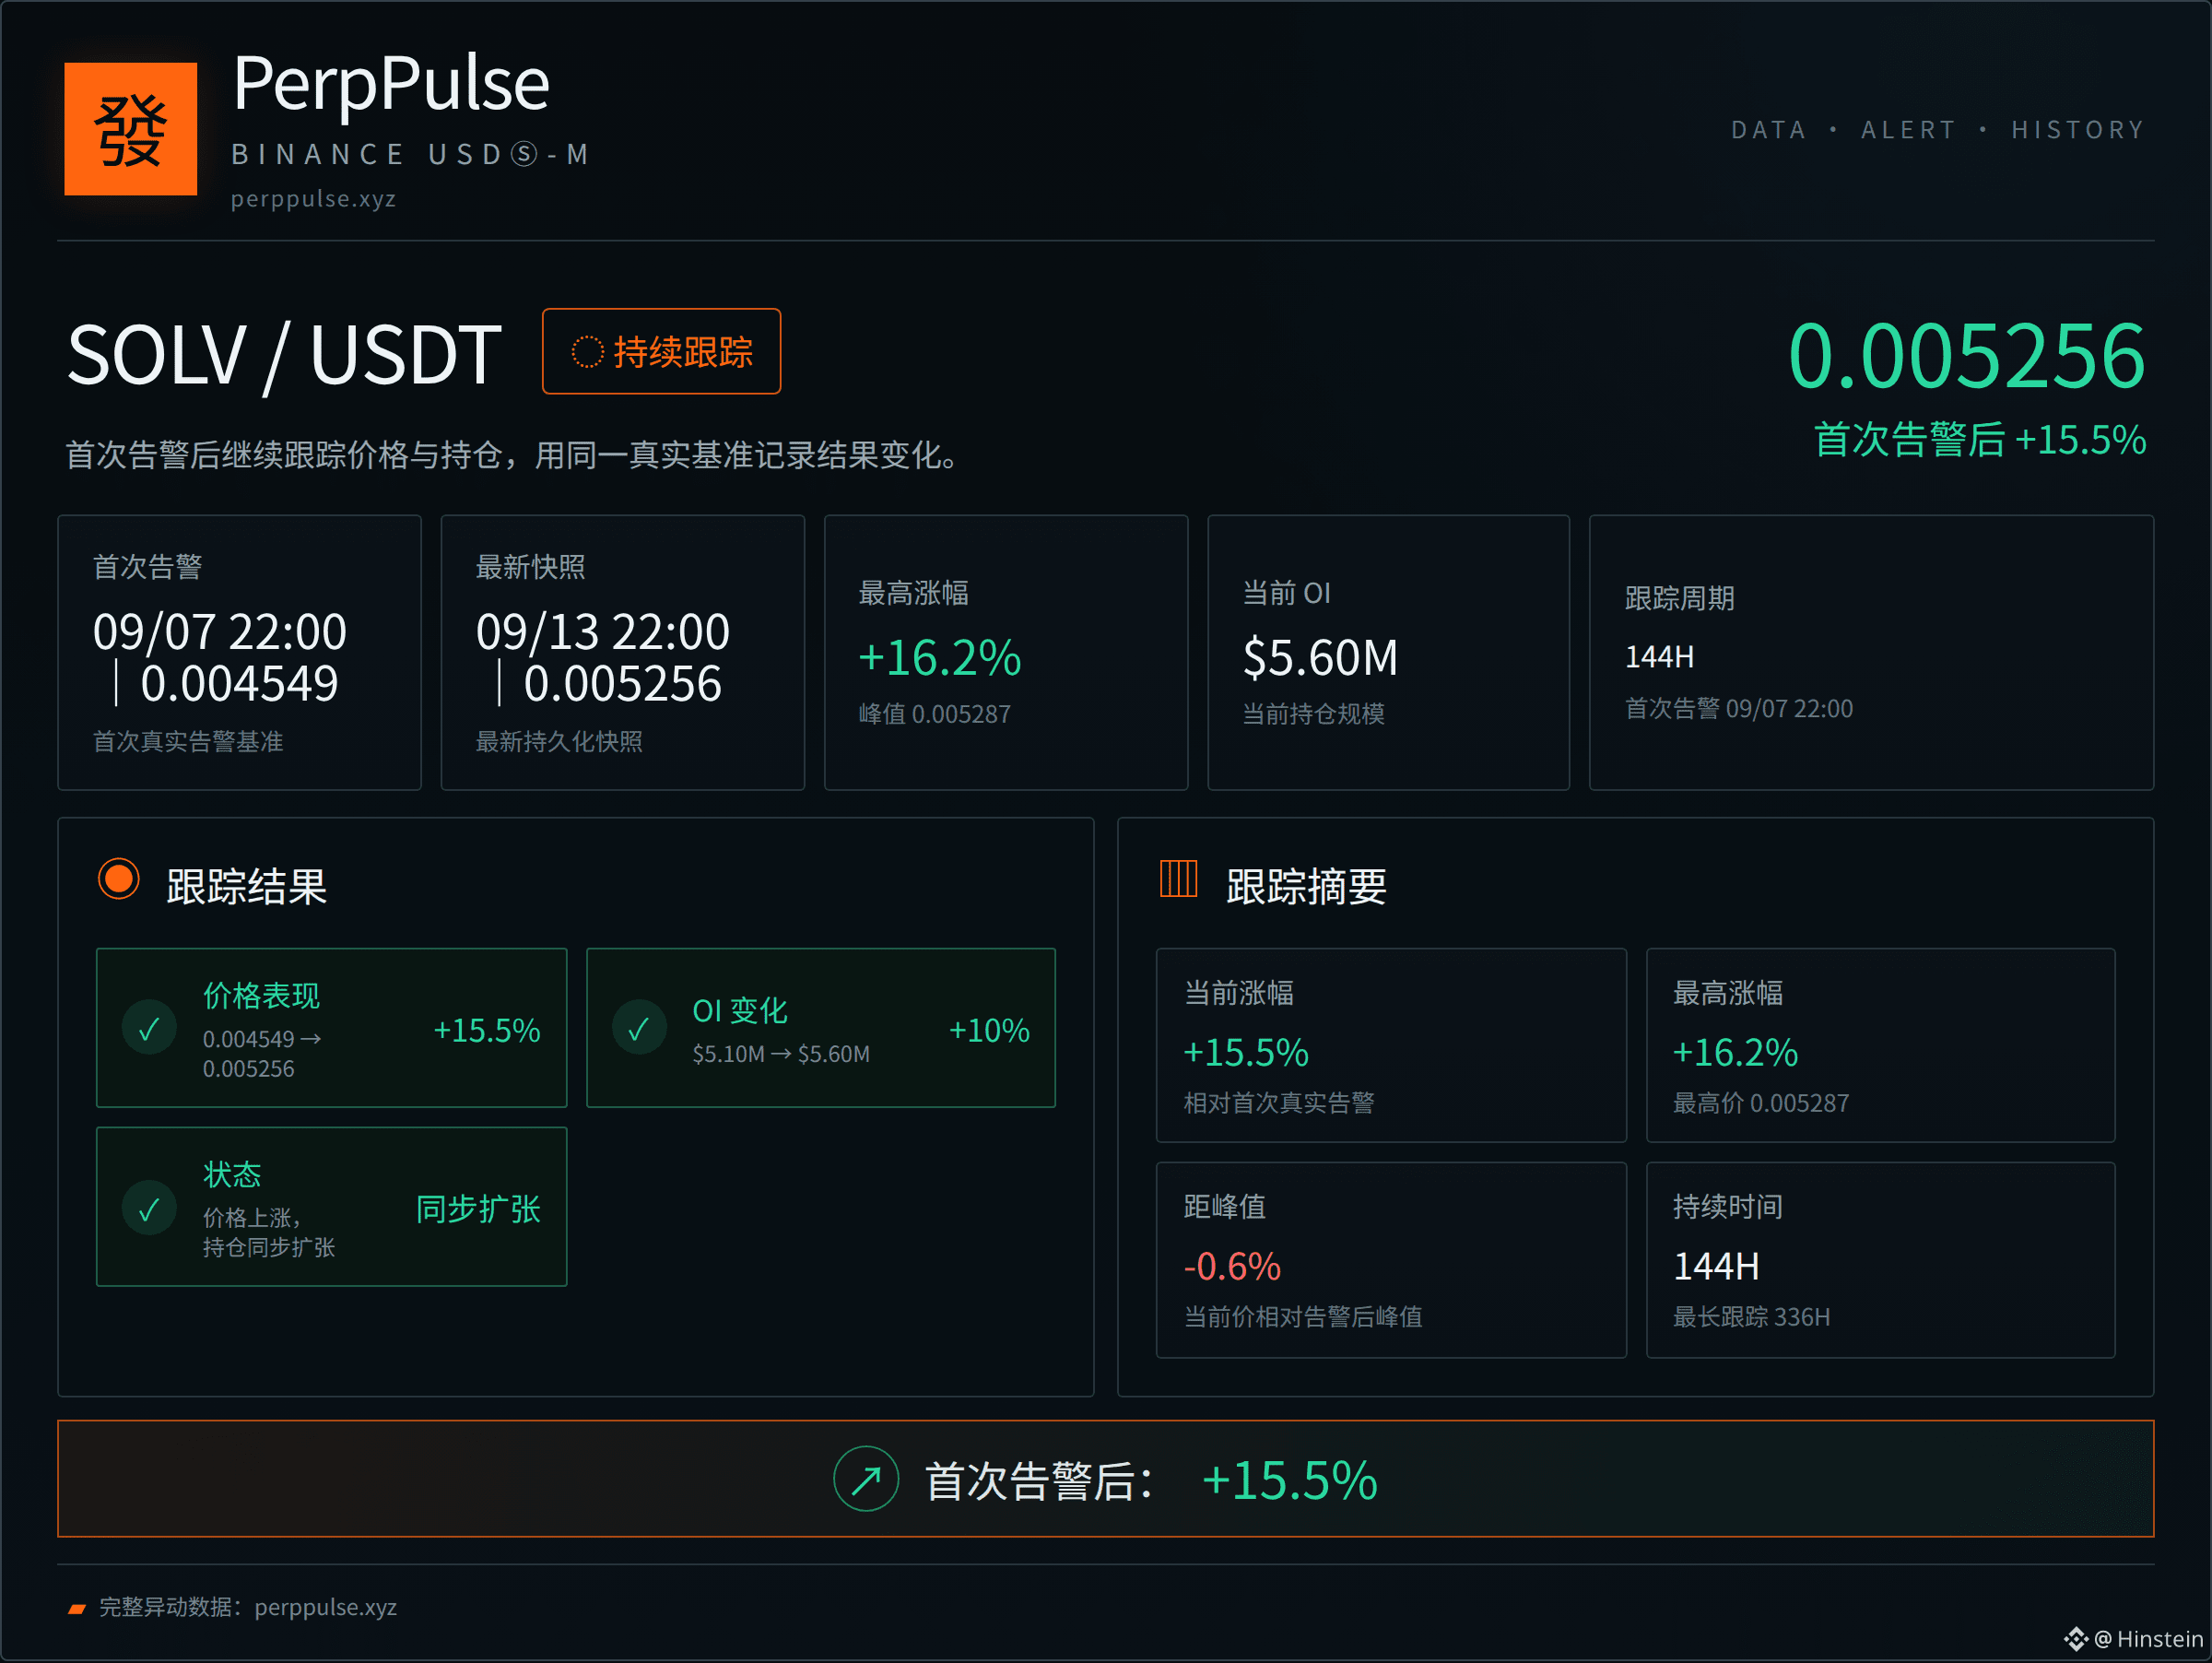Open the HISTORY header item
Viewport: 2212px width, 1663px height.
click(x=2078, y=130)
